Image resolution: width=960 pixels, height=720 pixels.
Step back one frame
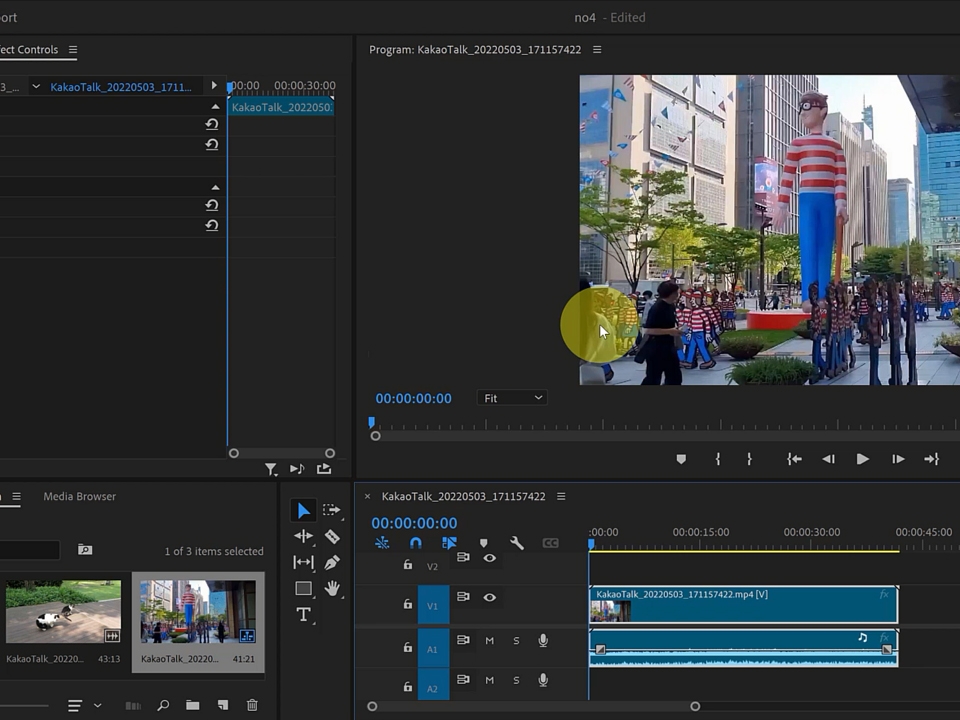828,459
